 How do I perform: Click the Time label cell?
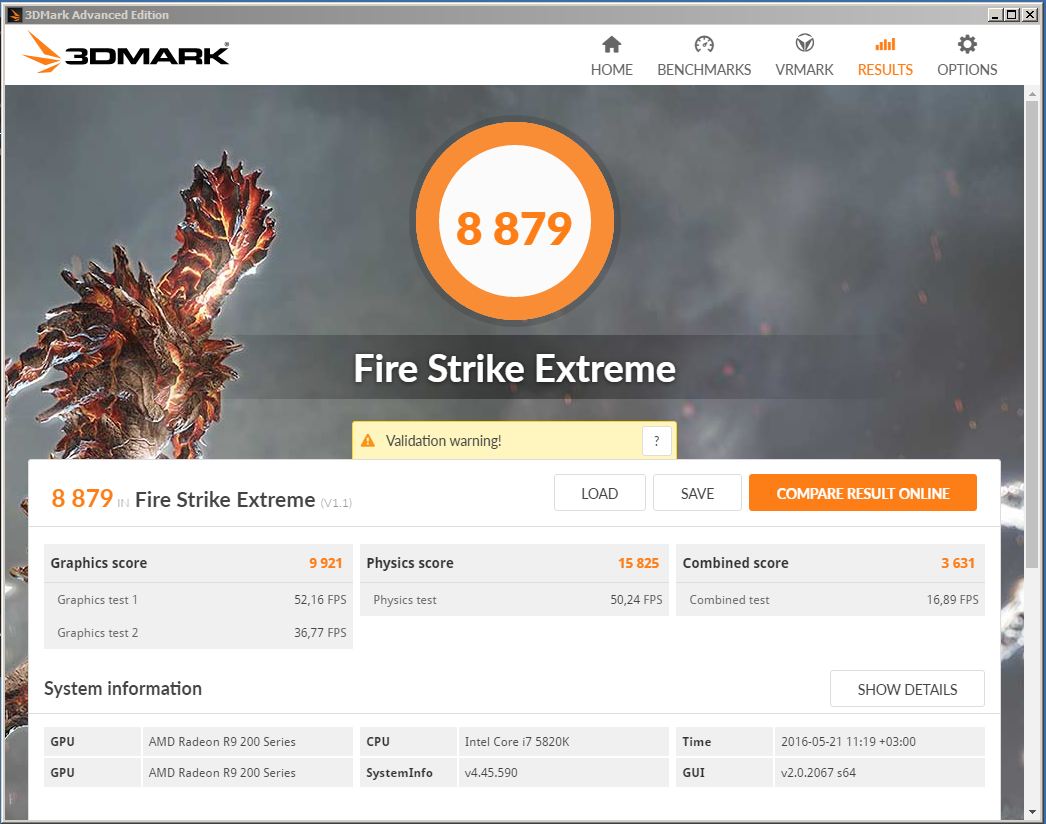tap(724, 741)
